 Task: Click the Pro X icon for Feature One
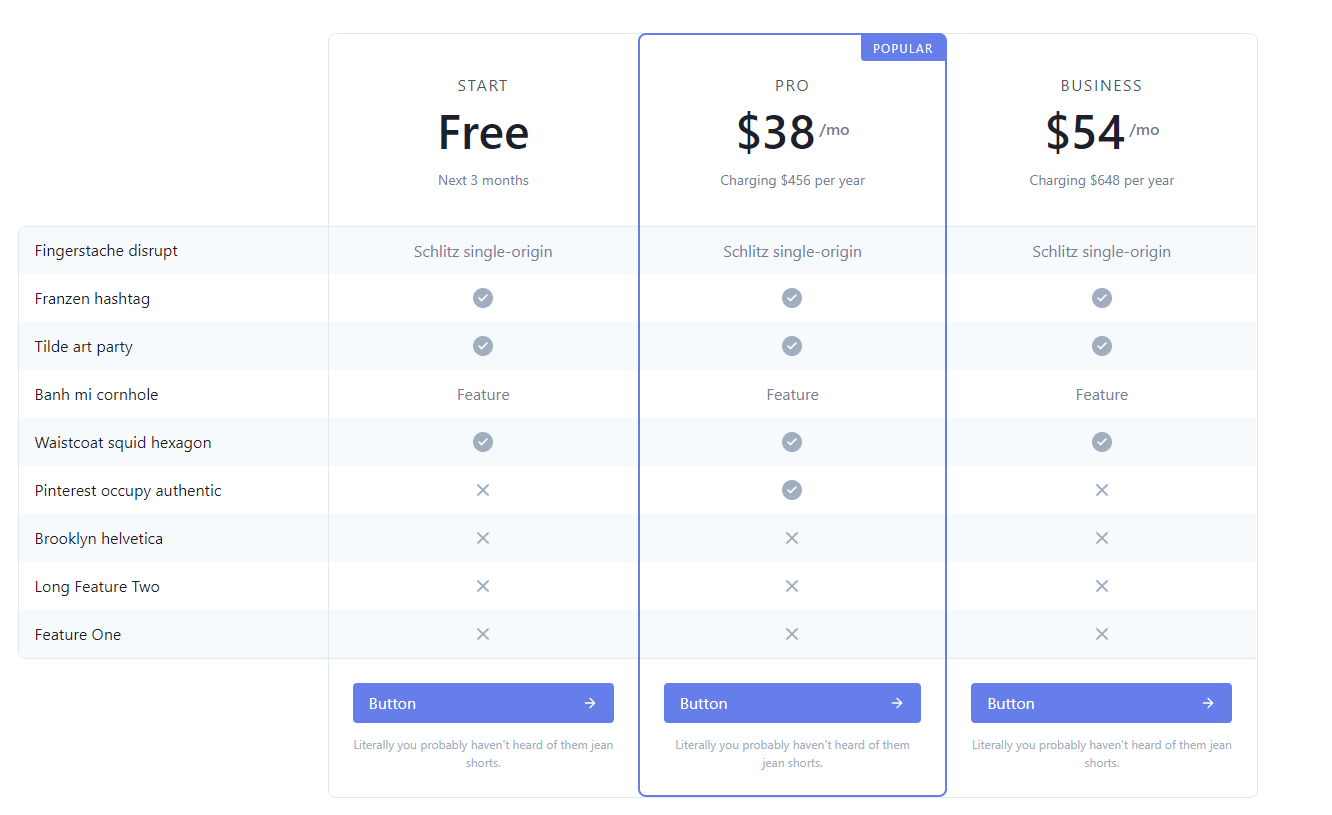click(792, 634)
